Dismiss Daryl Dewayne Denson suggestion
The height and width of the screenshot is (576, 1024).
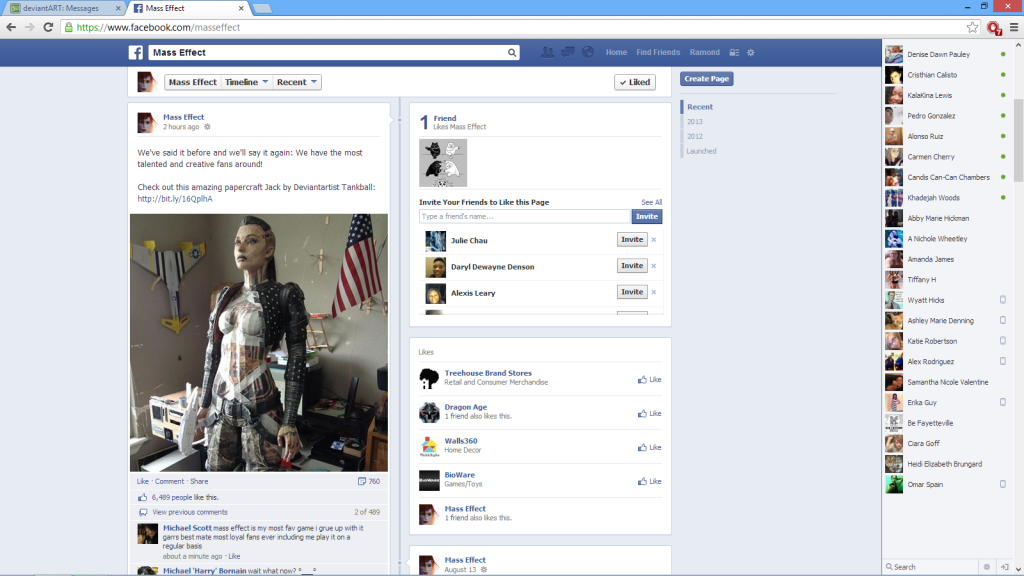(x=654, y=266)
